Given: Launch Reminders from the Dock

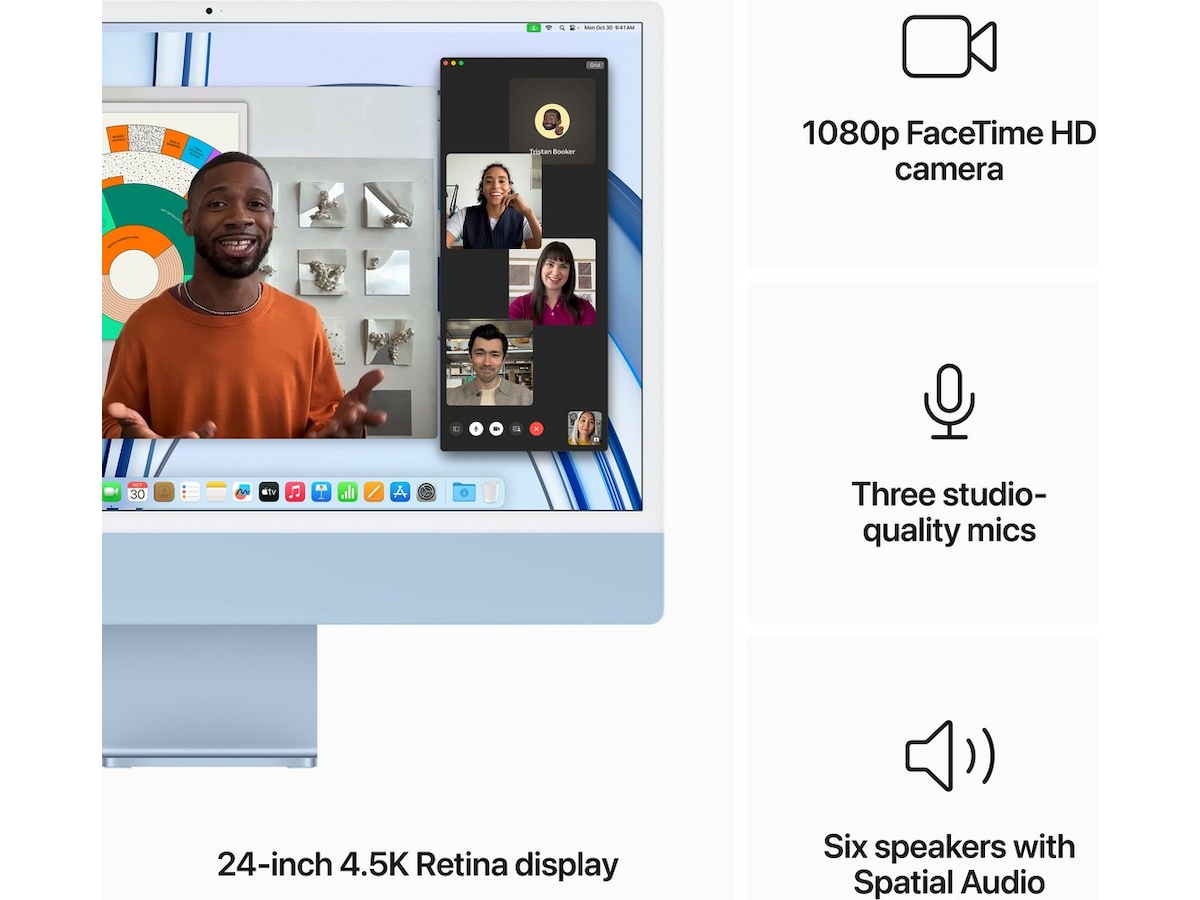Looking at the screenshot, I should coord(190,492).
